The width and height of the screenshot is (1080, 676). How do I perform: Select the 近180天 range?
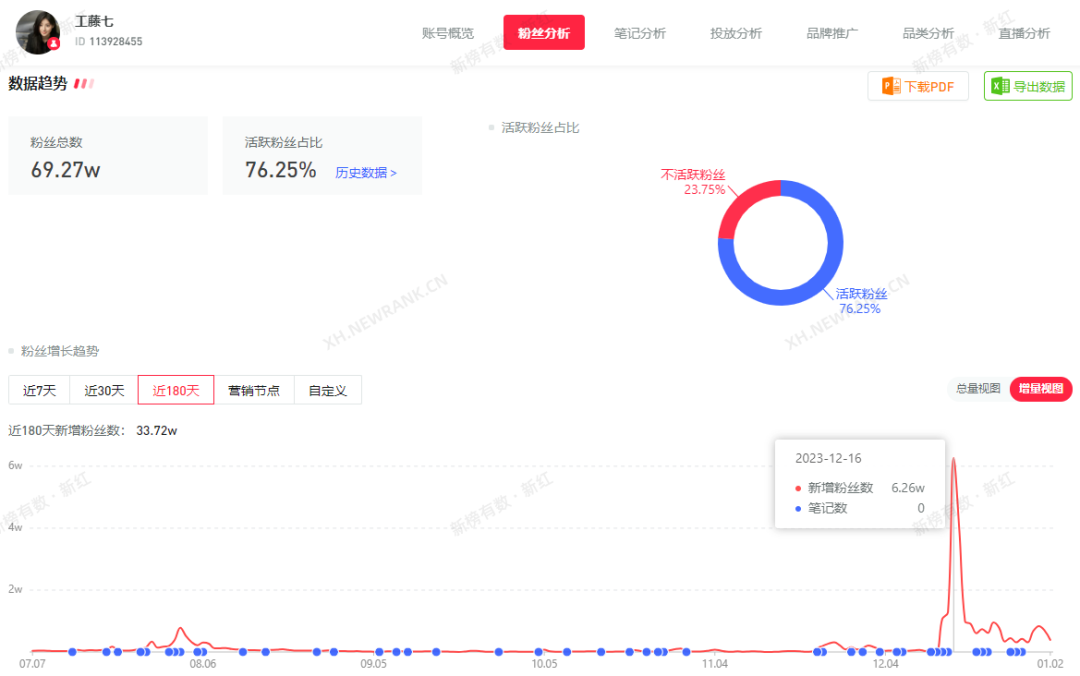(176, 390)
